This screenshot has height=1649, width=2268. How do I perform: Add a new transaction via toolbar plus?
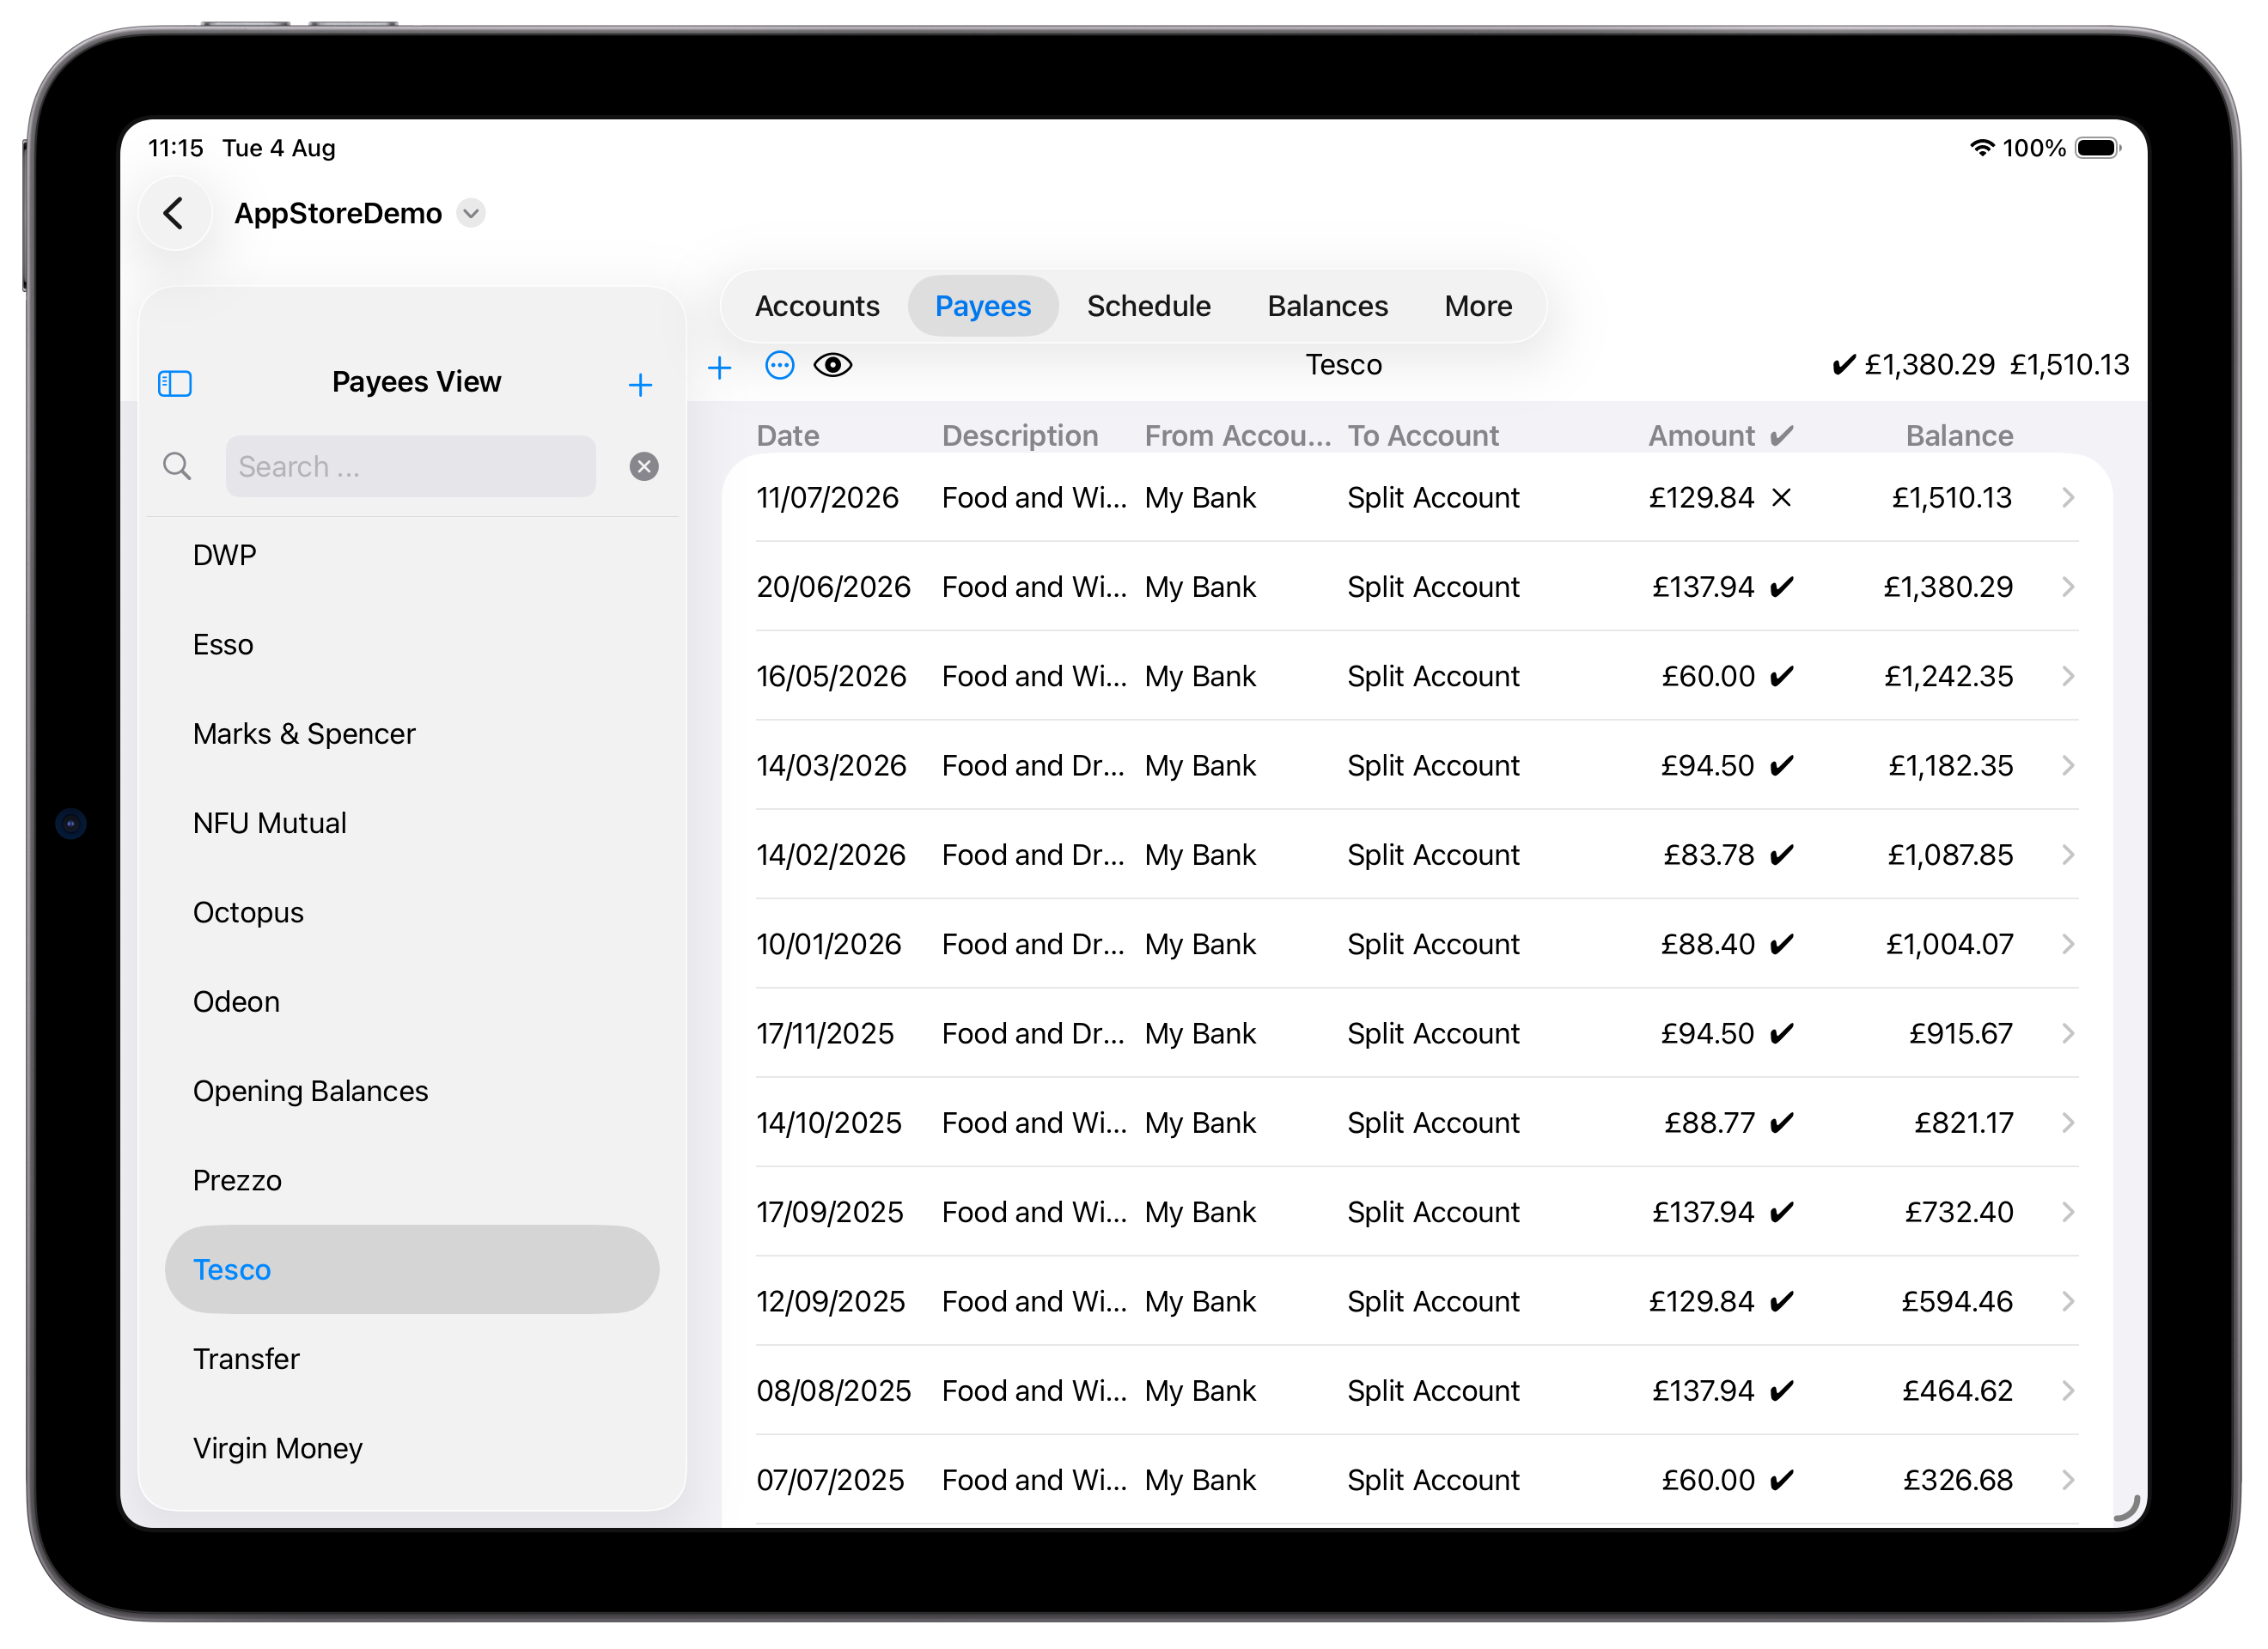719,367
